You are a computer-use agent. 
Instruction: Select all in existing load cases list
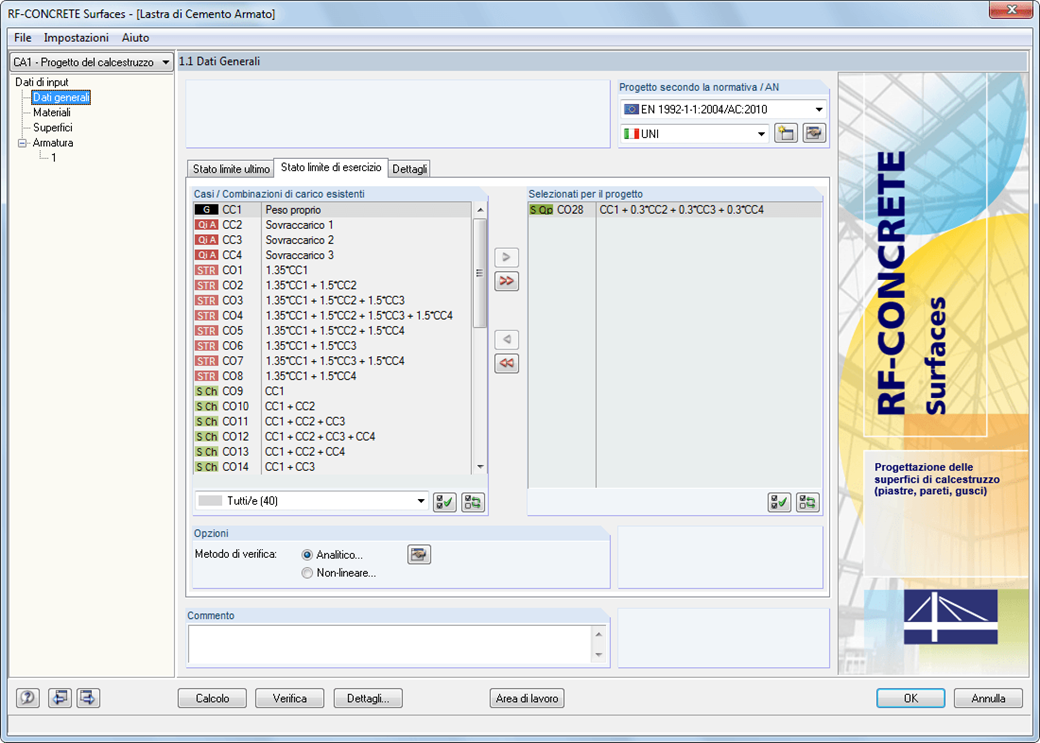(444, 502)
